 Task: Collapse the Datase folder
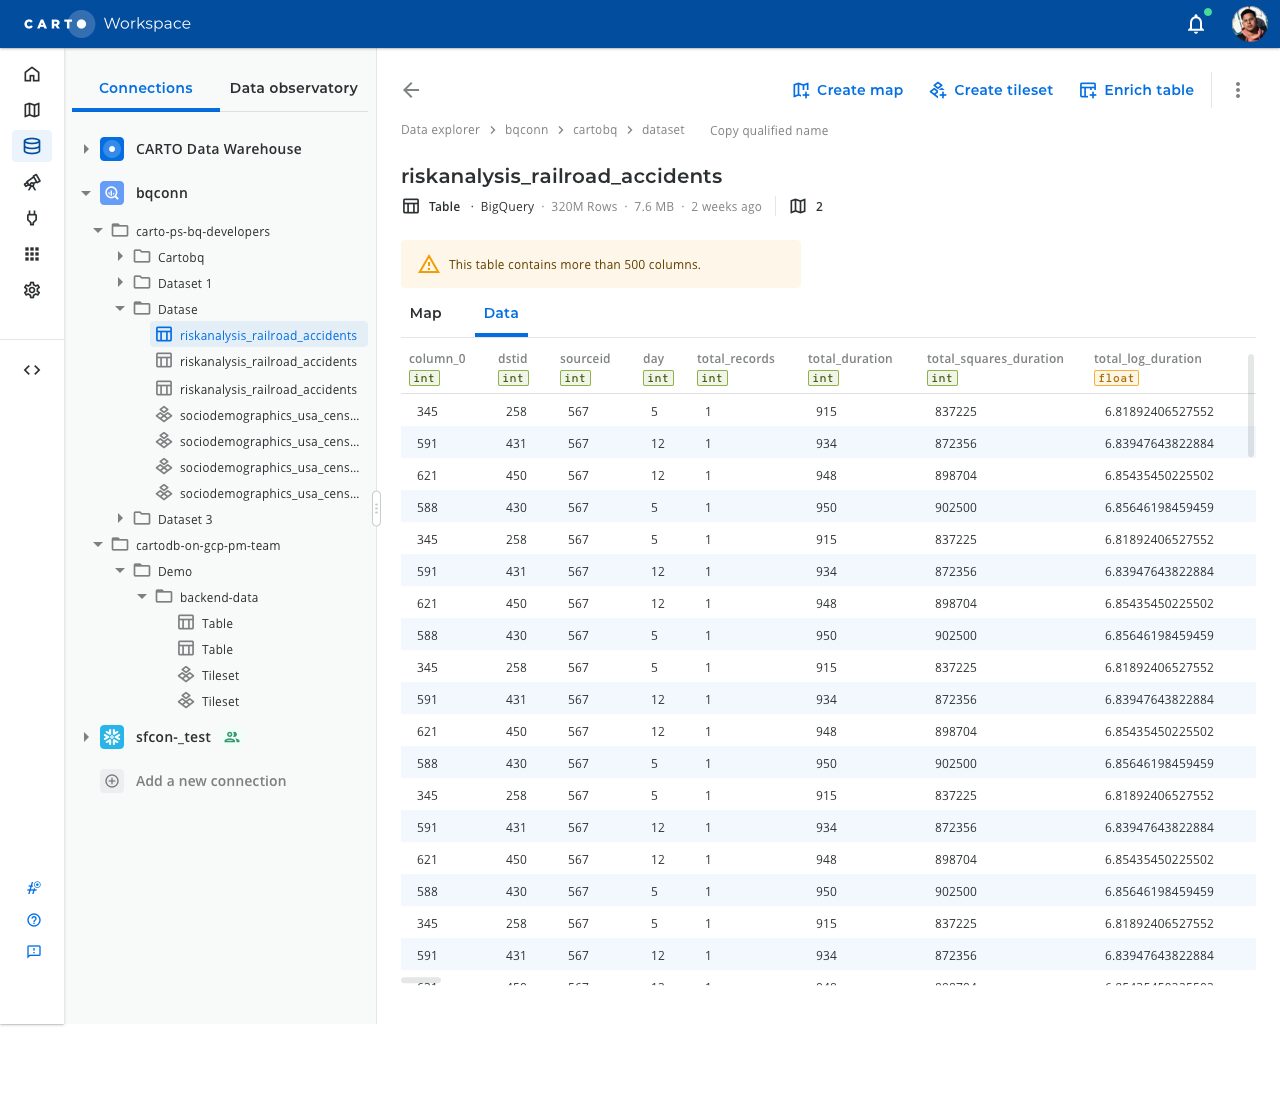120,309
